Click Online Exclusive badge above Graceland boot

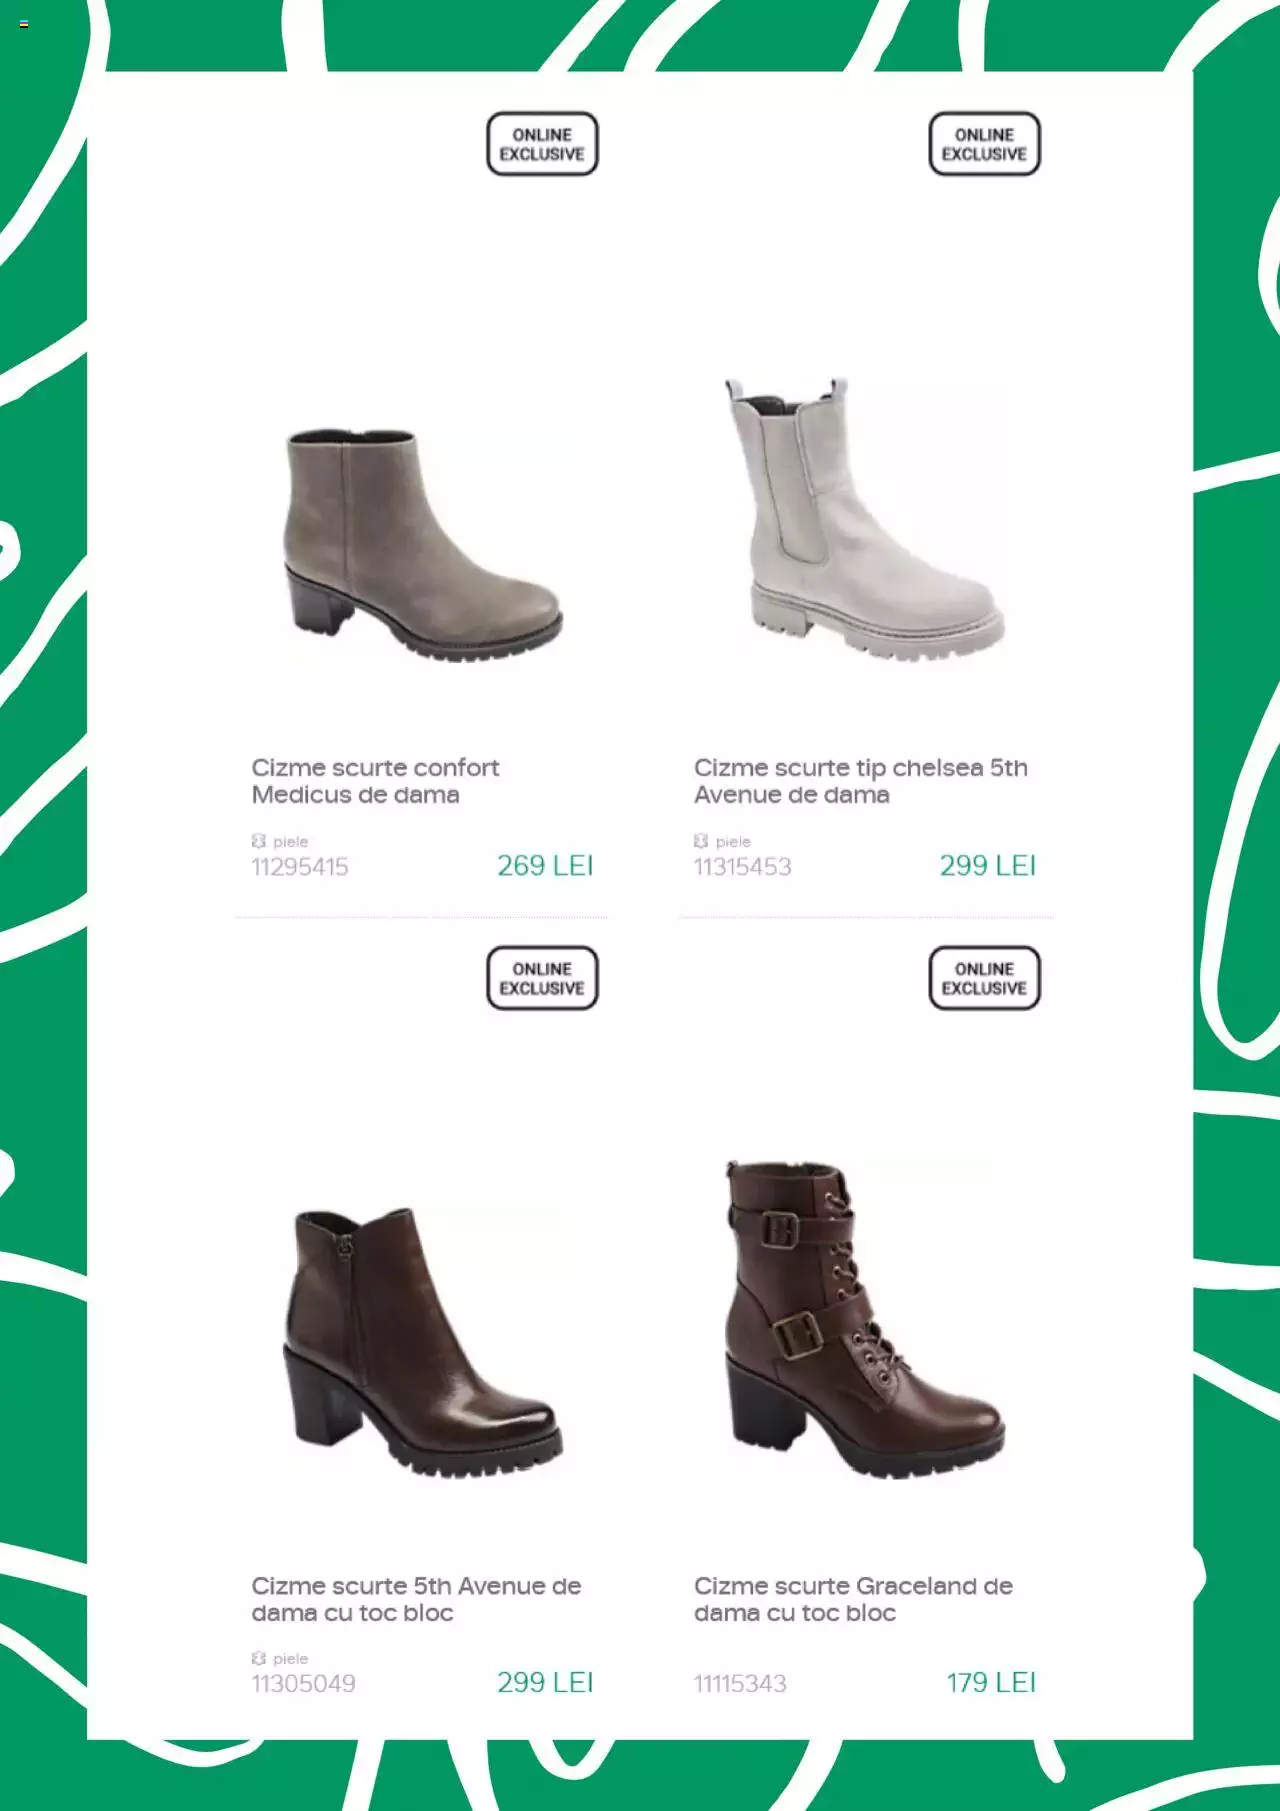(984, 978)
